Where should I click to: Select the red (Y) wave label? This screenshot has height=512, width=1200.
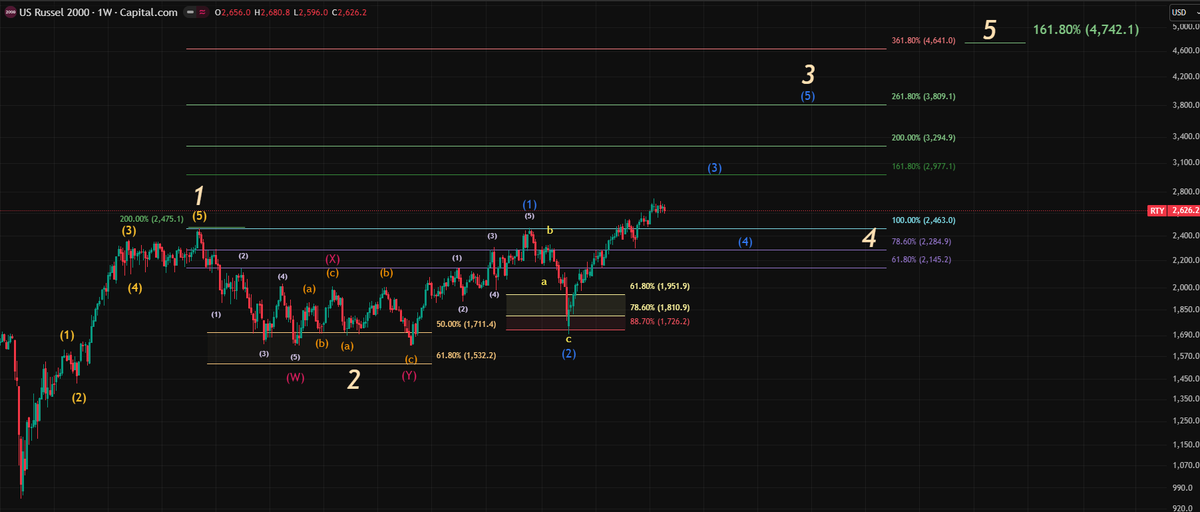tap(409, 375)
